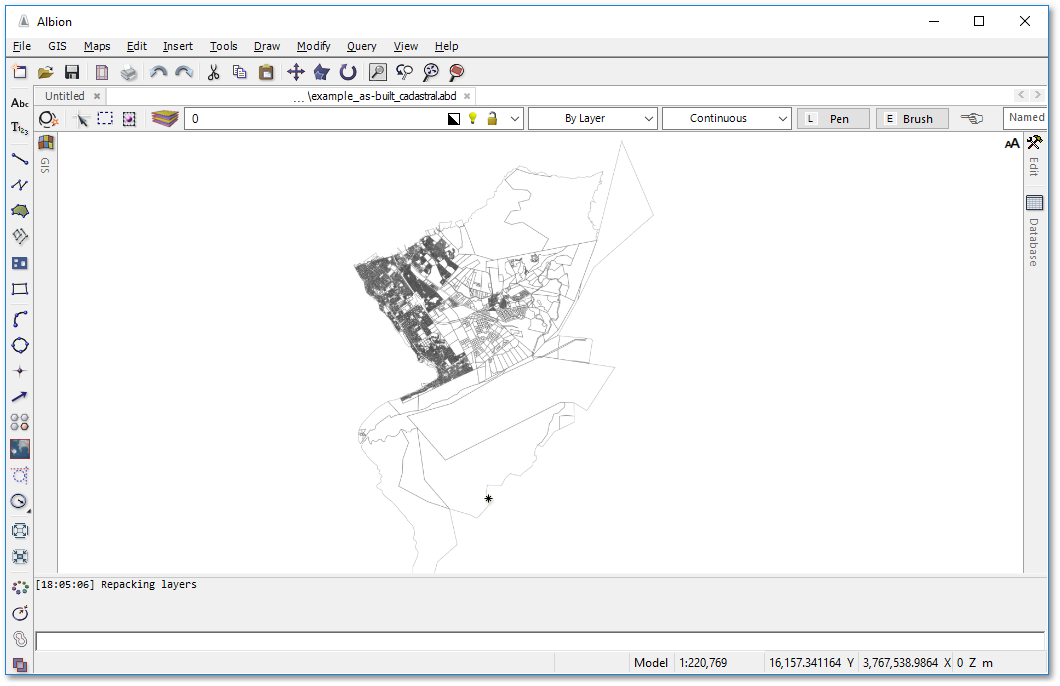Close the Untitled tab
The height and width of the screenshot is (686, 1060).
point(97,96)
